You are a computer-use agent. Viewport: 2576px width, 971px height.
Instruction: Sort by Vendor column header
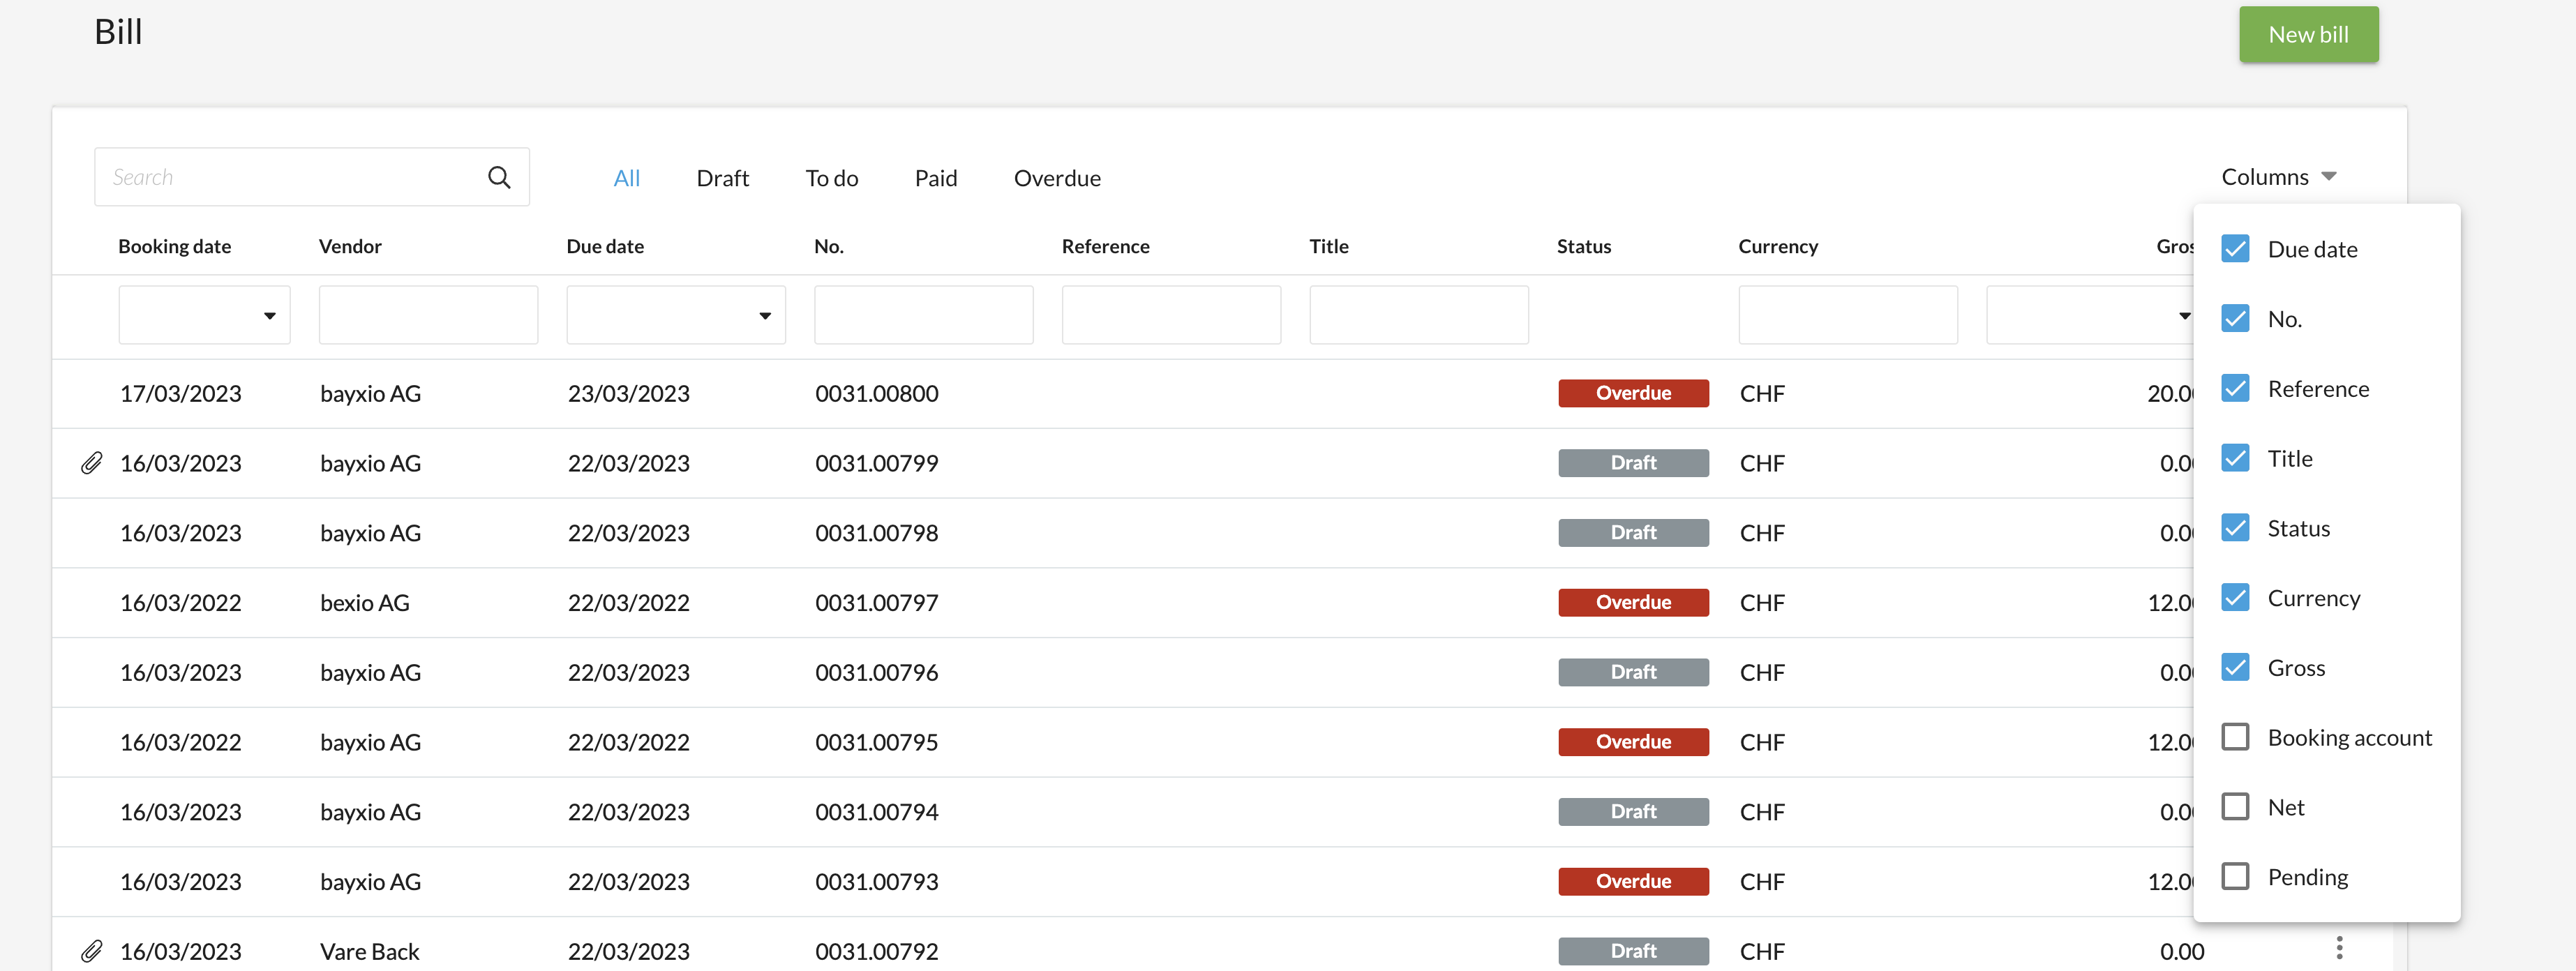[350, 246]
